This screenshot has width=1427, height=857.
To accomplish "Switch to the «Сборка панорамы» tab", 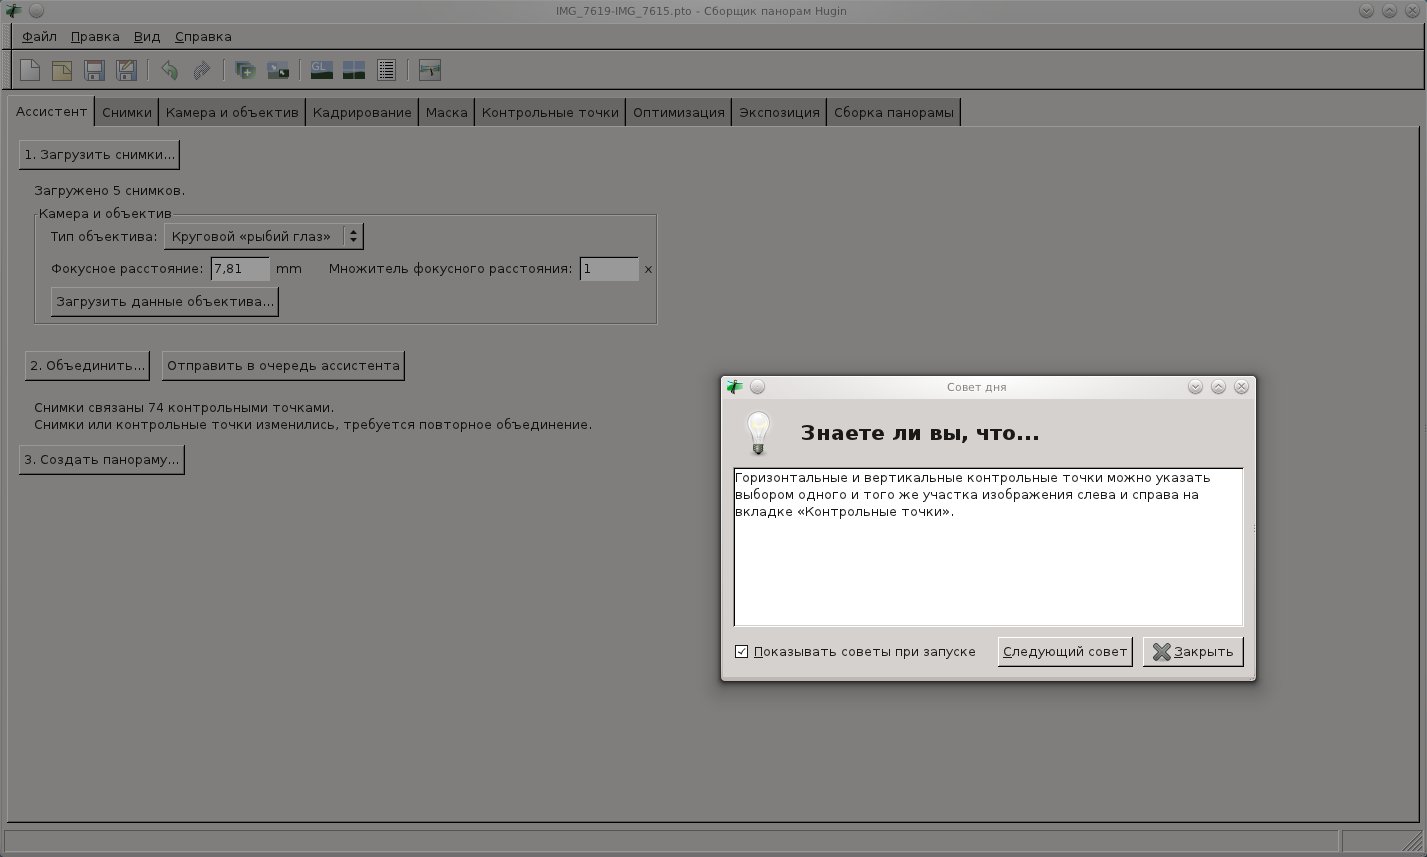I will pos(893,112).
